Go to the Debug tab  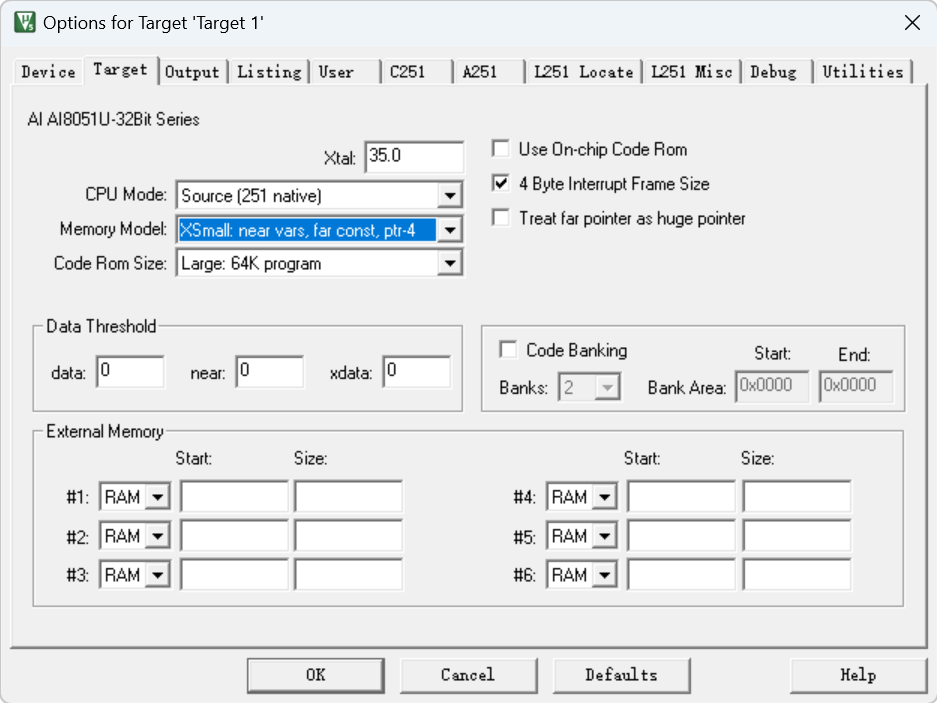(773, 72)
